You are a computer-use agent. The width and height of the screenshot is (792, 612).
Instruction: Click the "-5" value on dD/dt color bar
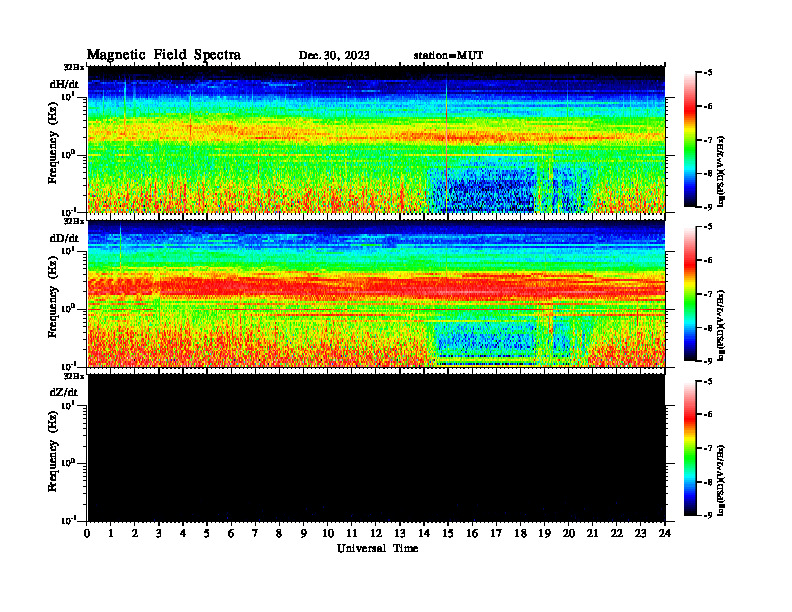pos(708,227)
